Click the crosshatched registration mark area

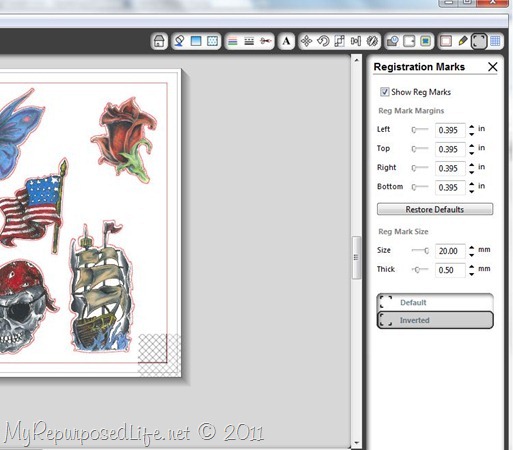tap(159, 355)
